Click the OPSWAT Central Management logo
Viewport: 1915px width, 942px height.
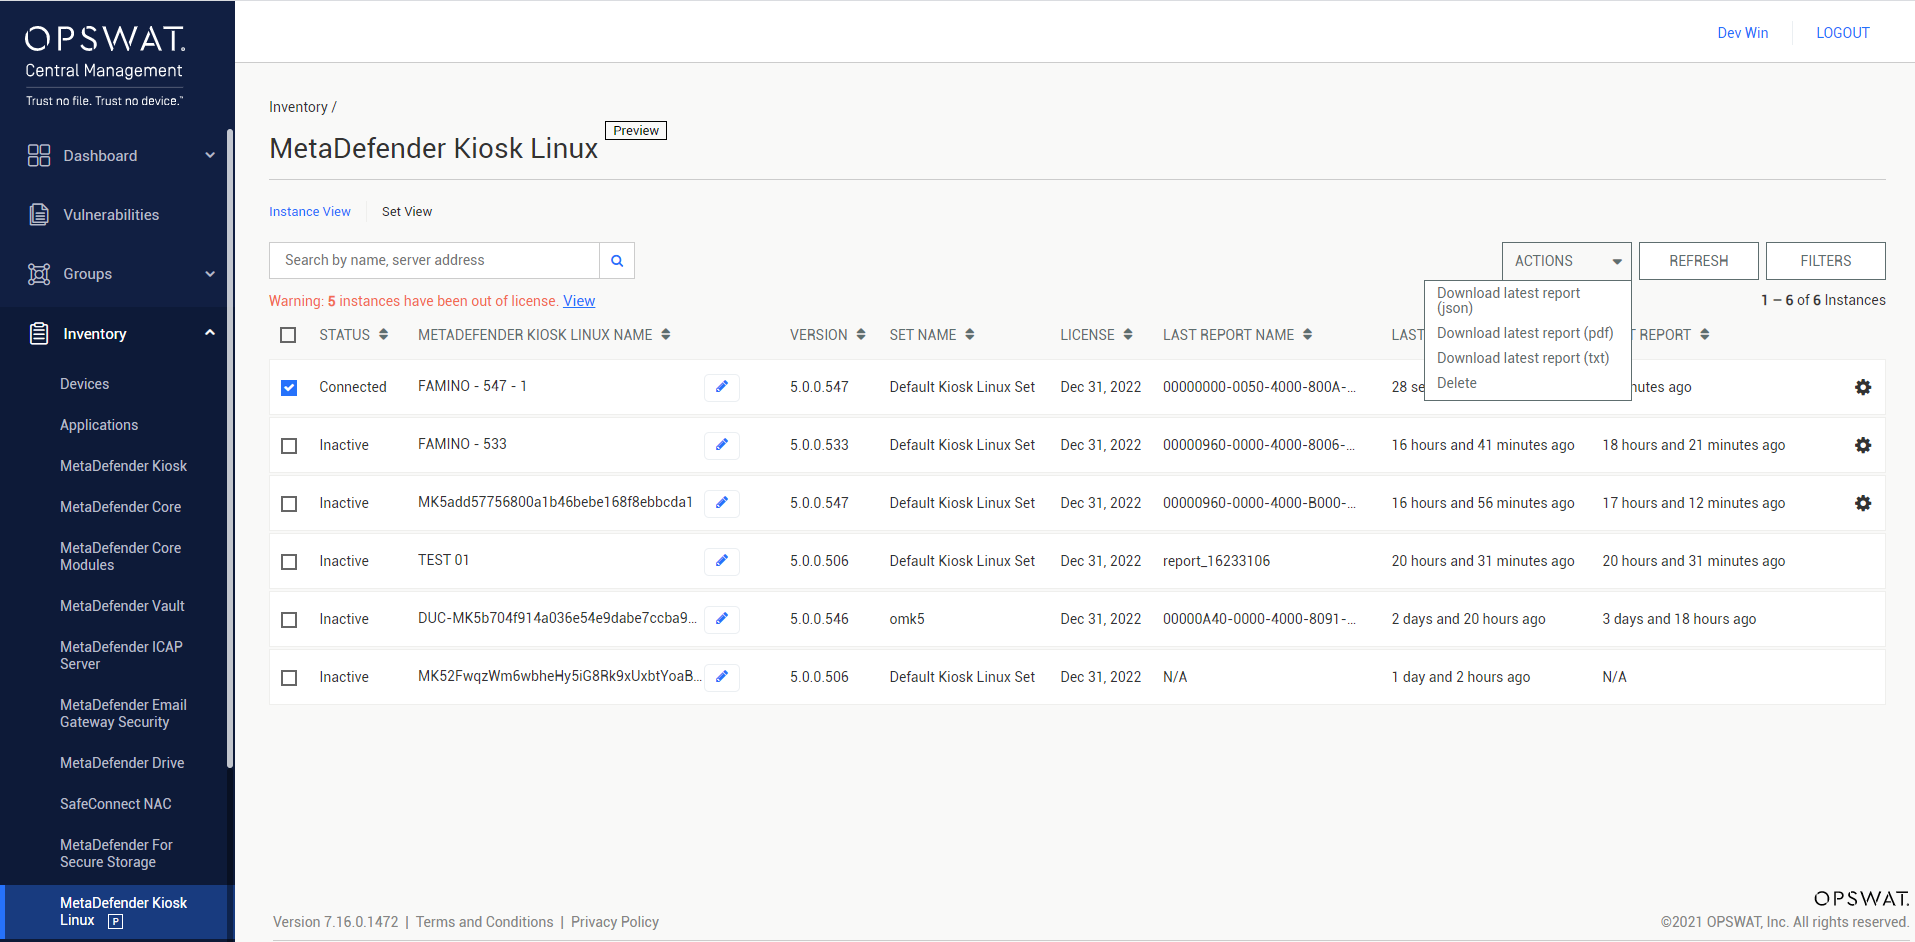(x=105, y=65)
